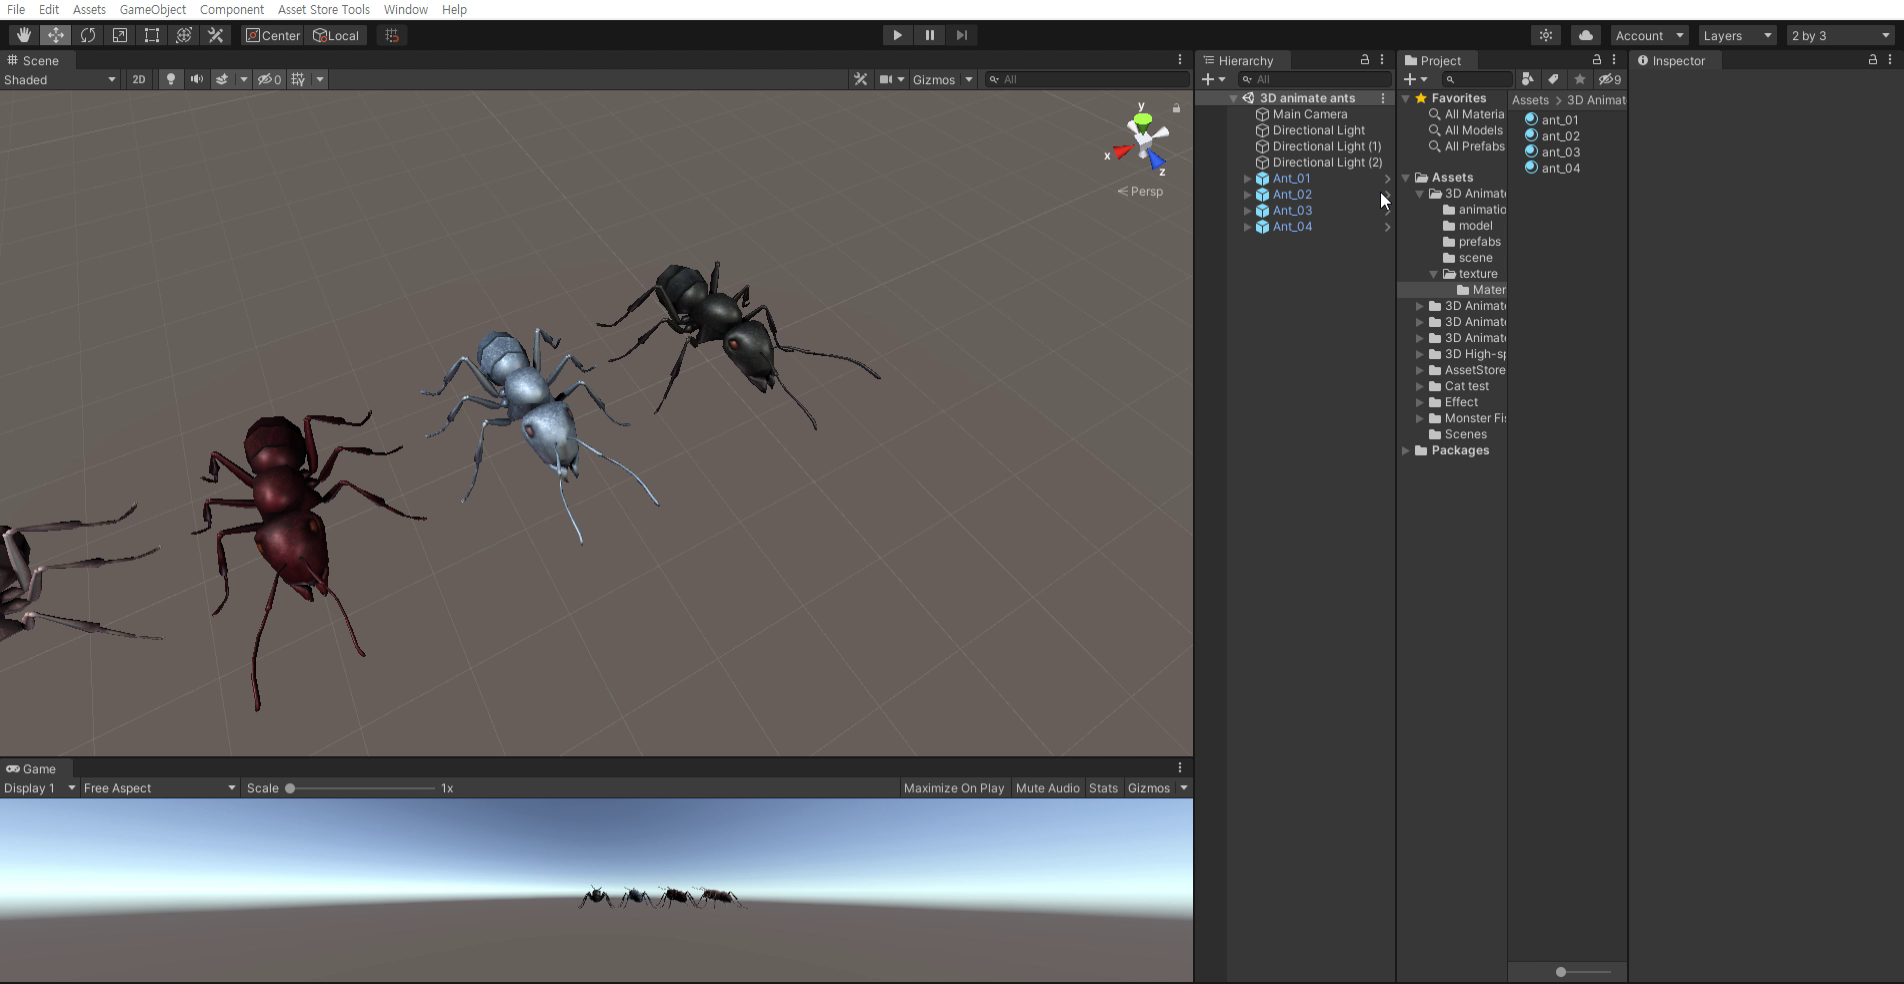1904x984 pixels.
Task: Click Stats button in Game view
Action: click(1104, 788)
